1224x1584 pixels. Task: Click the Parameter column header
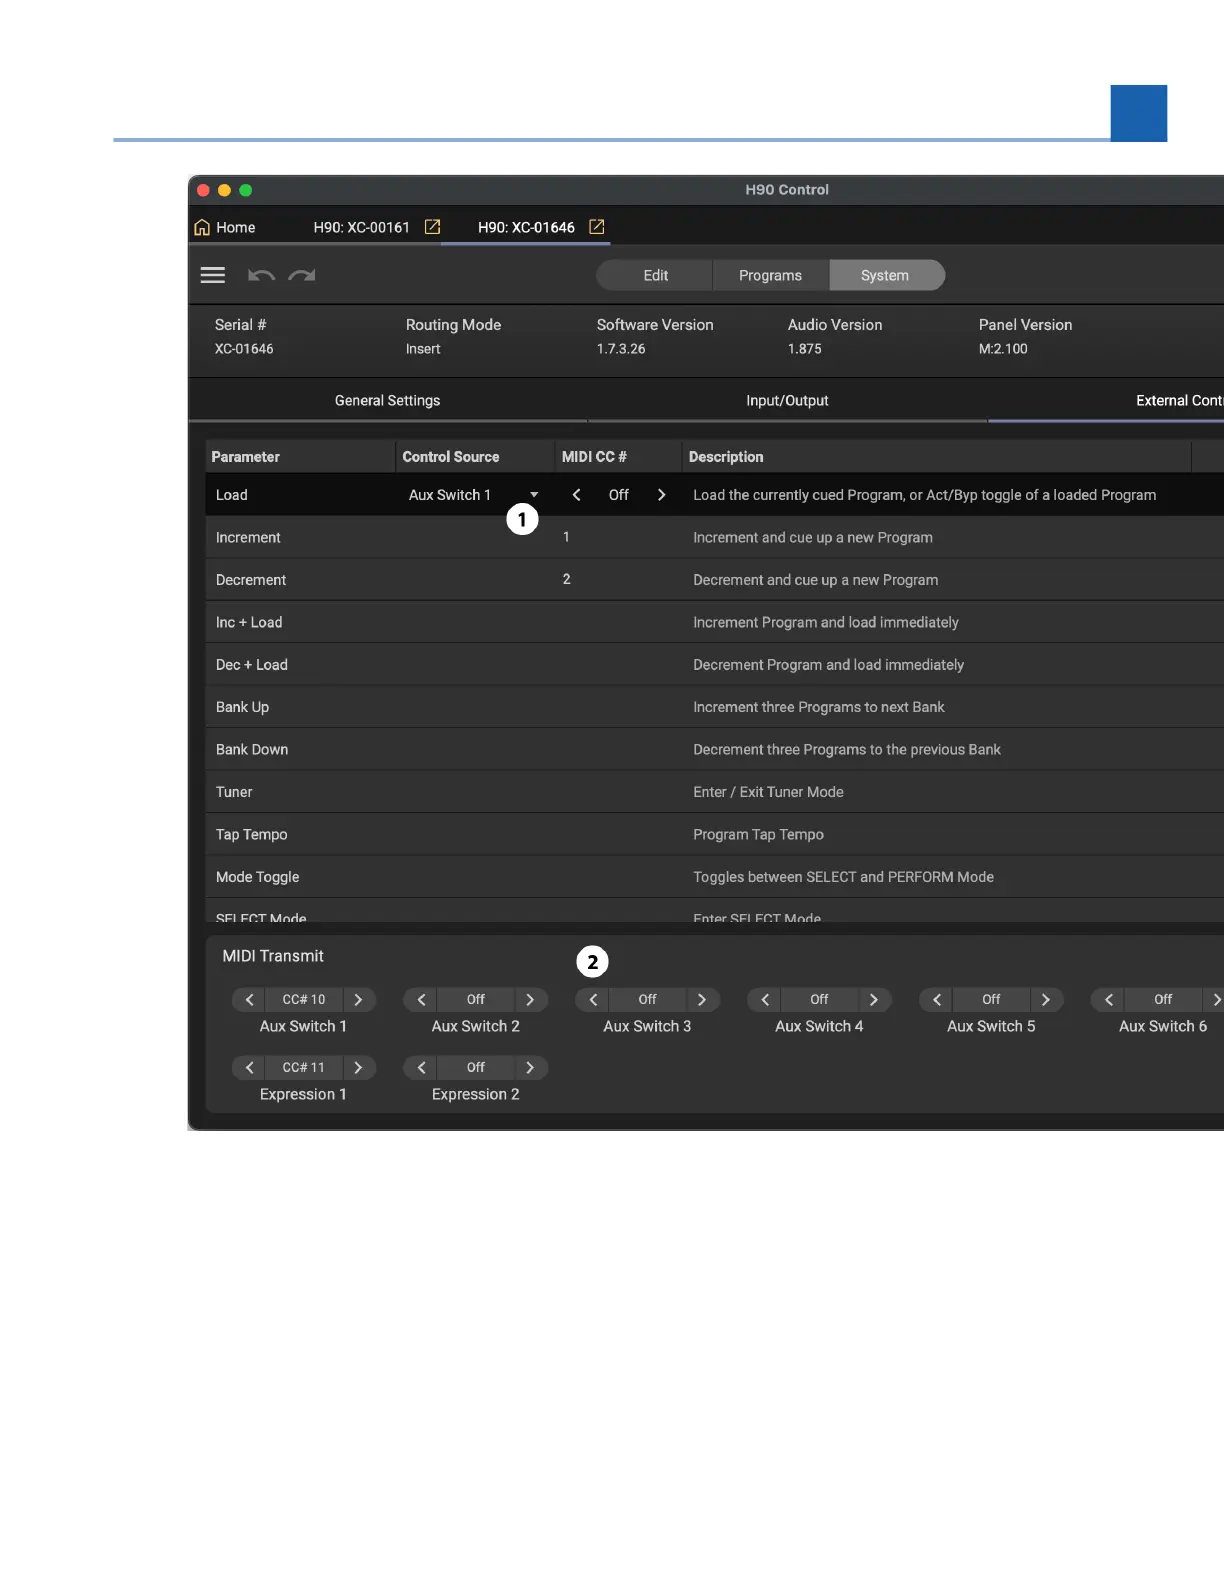point(300,457)
